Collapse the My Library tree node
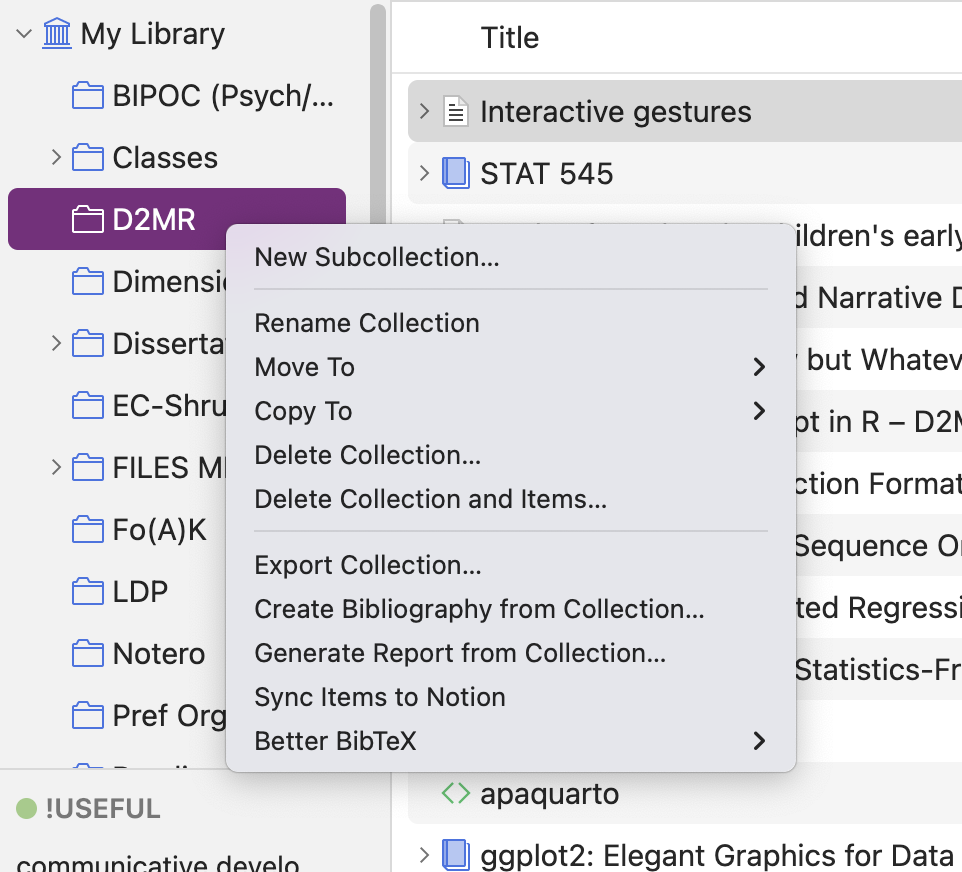The height and width of the screenshot is (872, 962). pyautogui.click(x=22, y=33)
